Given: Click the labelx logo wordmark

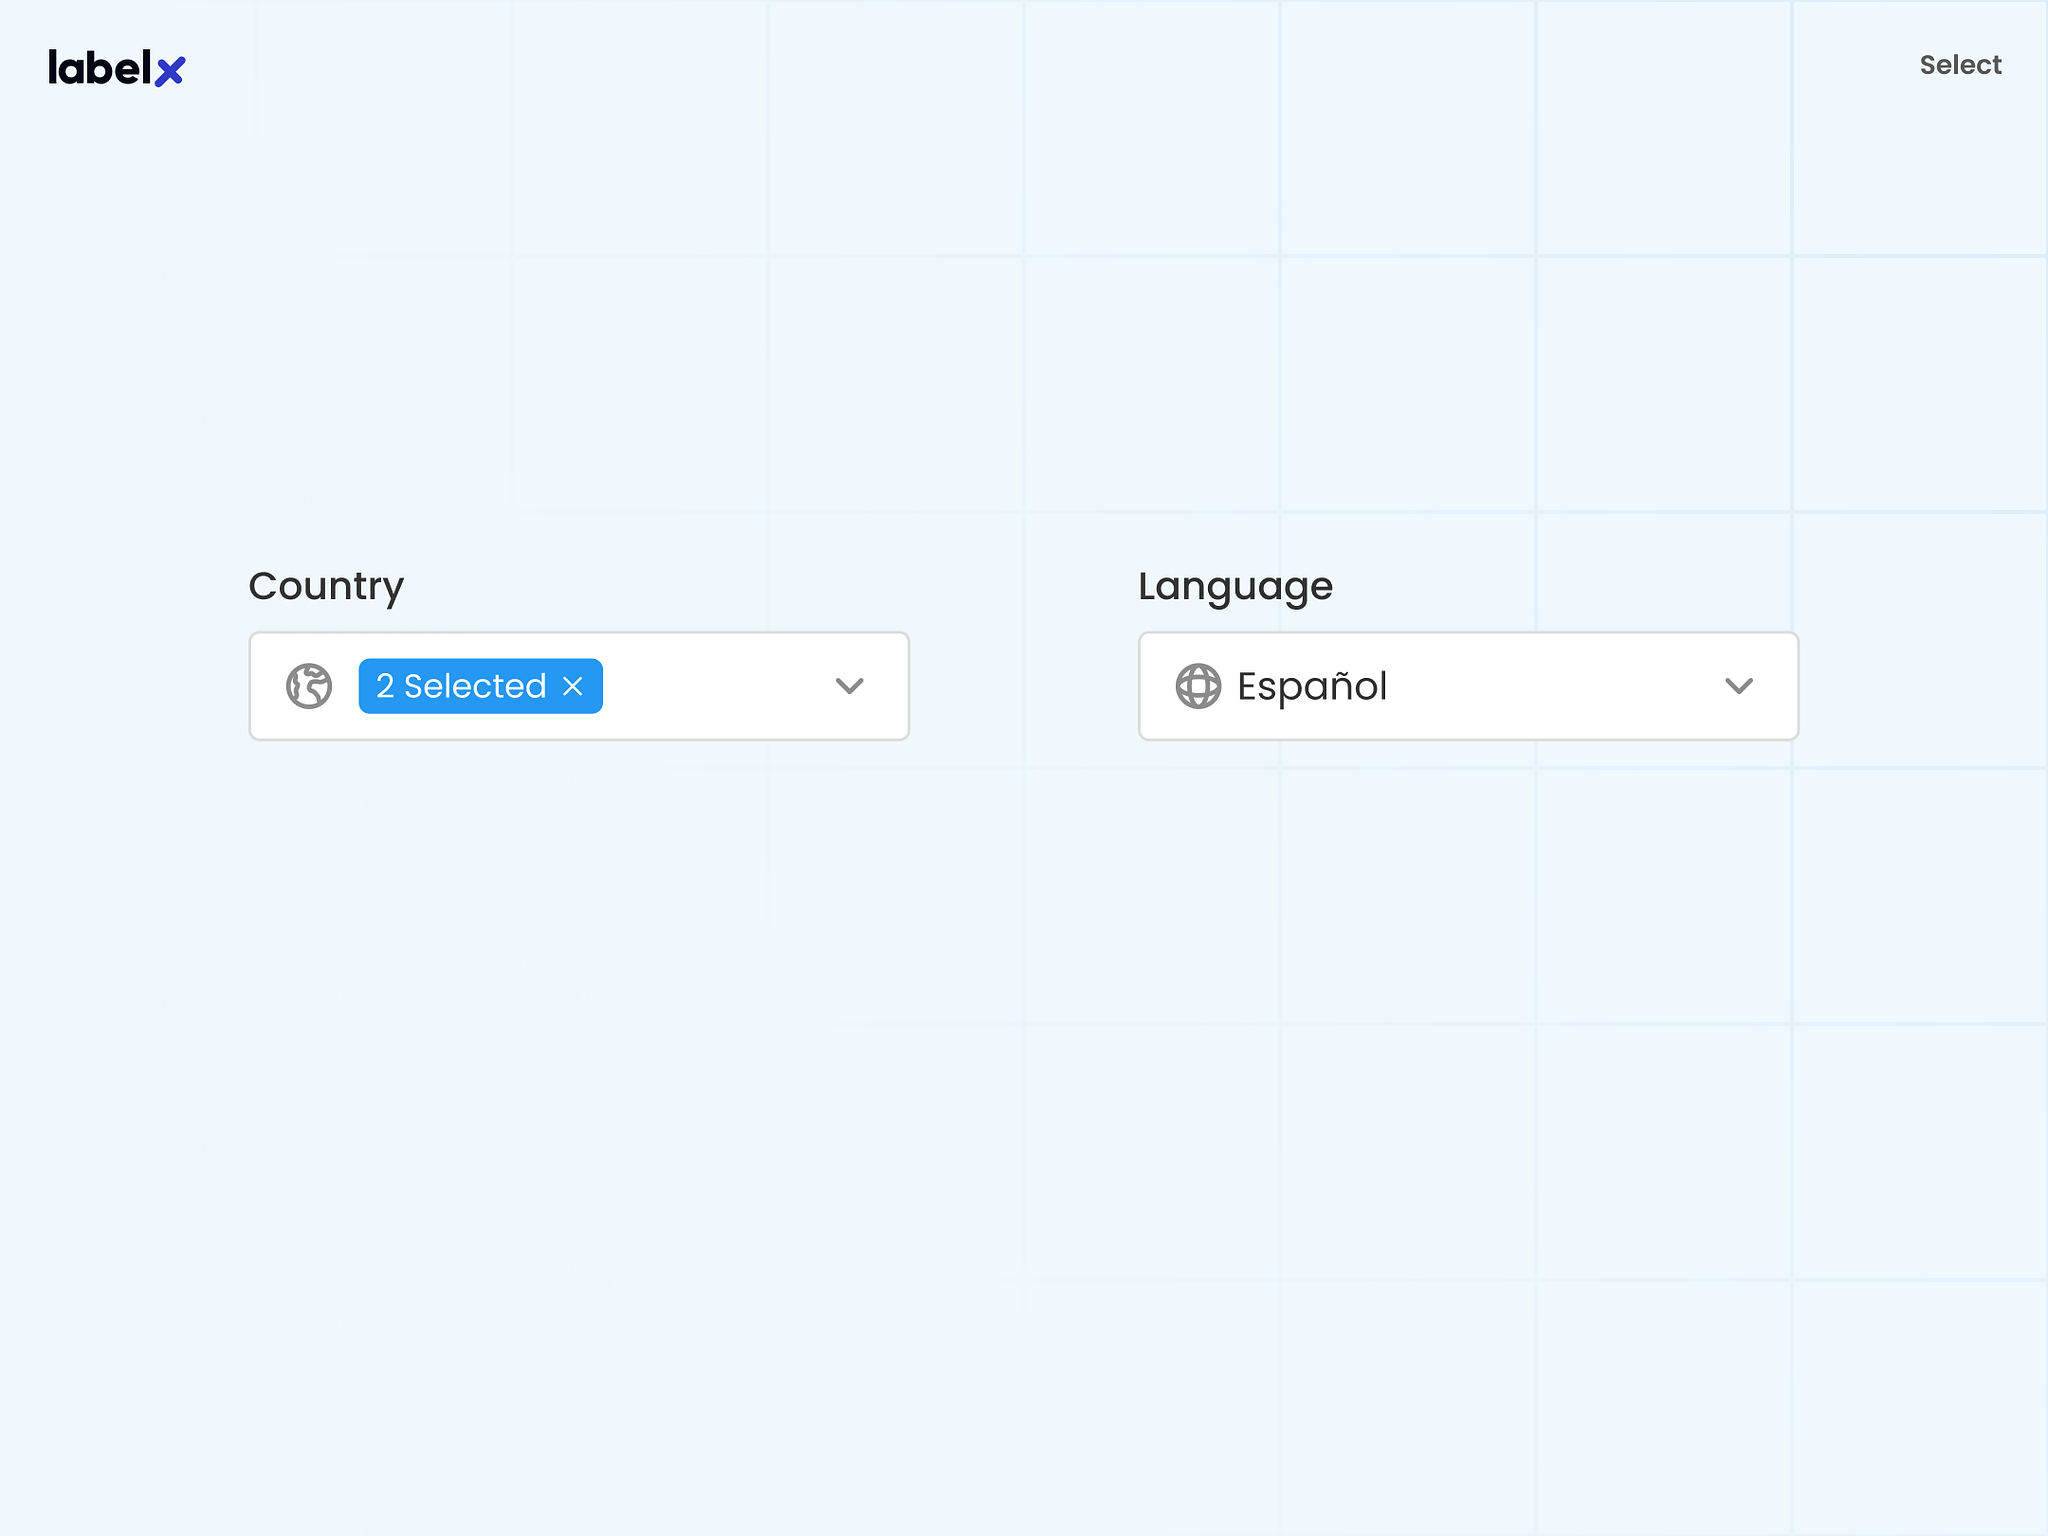Looking at the screenshot, I should (100, 68).
